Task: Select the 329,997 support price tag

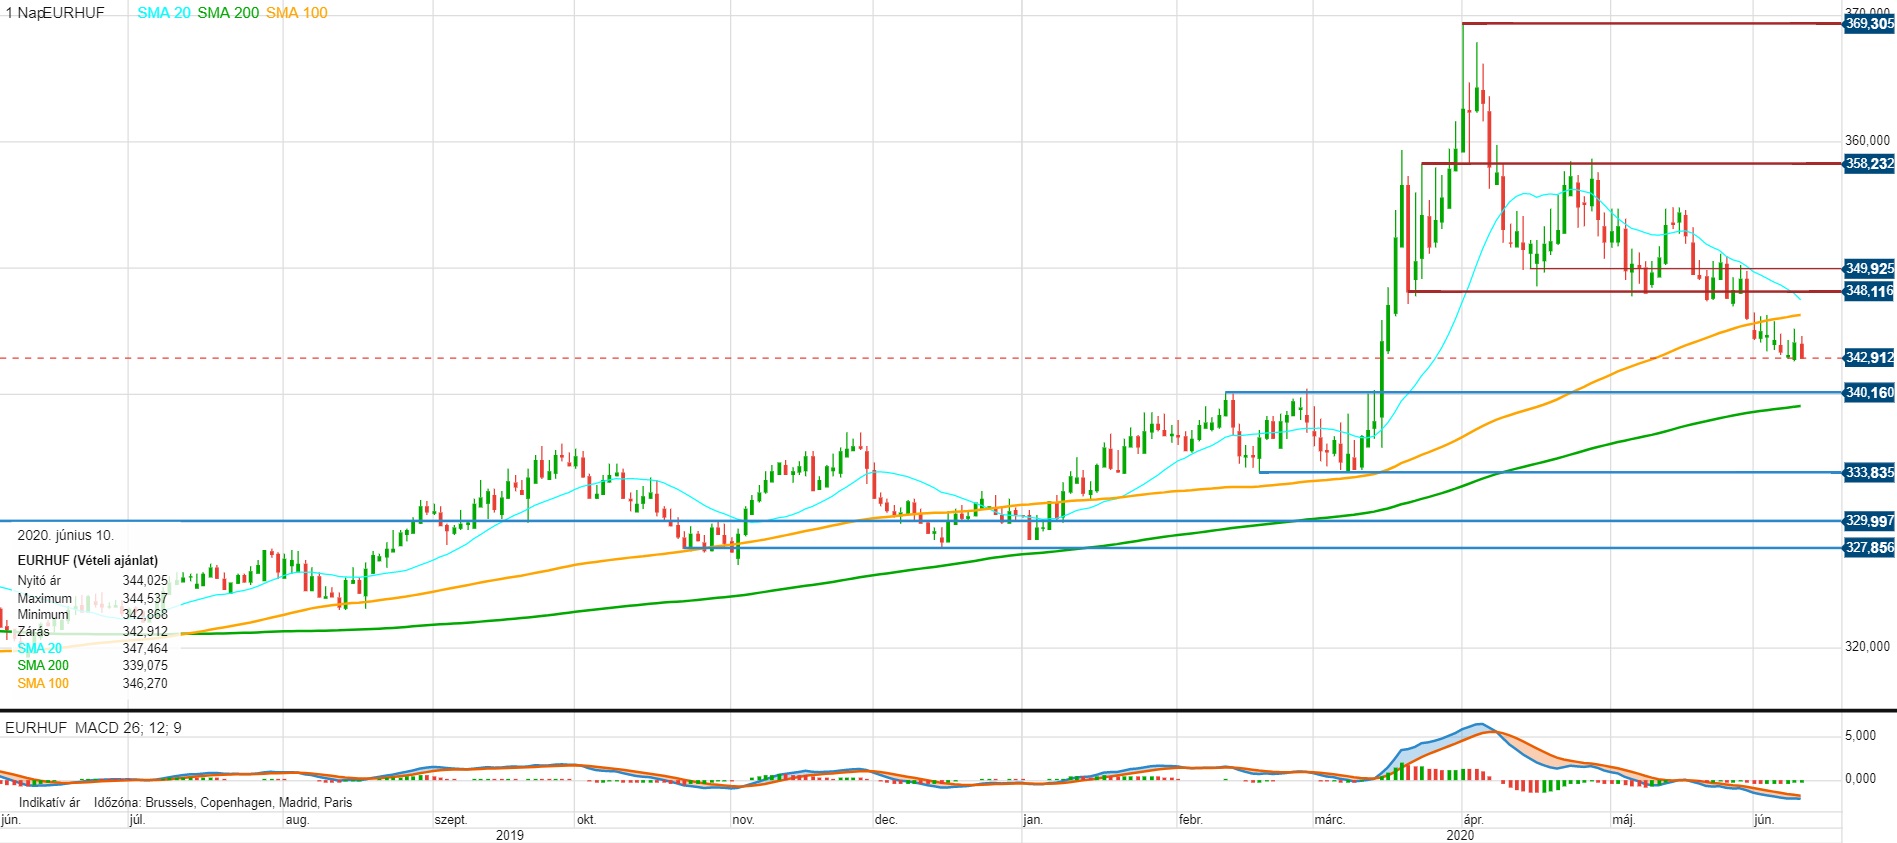Action: (x=1869, y=520)
